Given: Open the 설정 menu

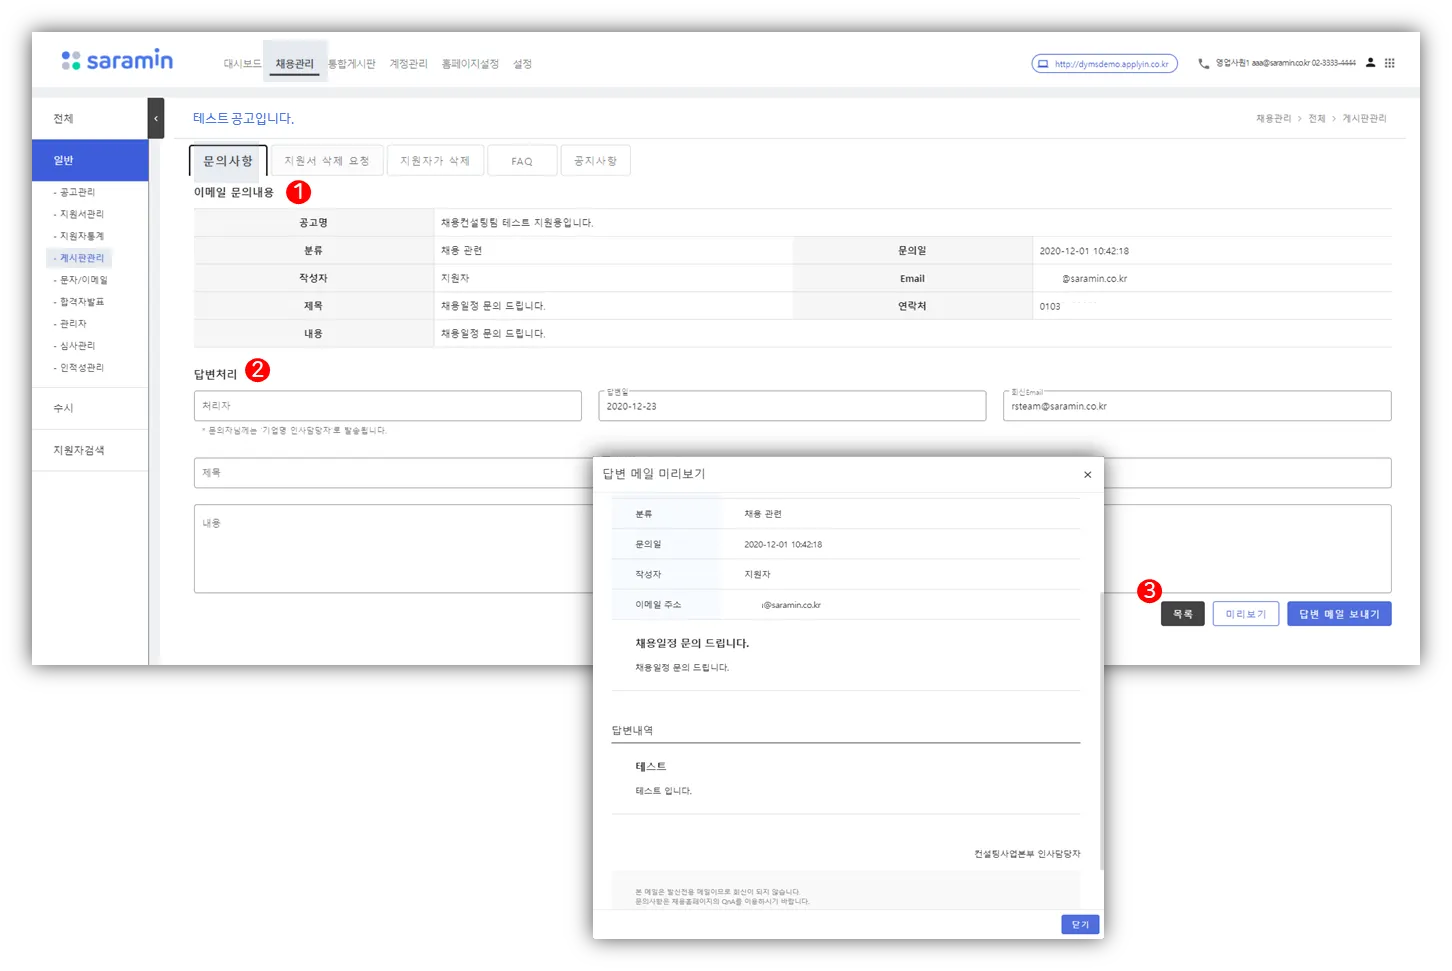Looking at the screenshot, I should pyautogui.click(x=522, y=64).
